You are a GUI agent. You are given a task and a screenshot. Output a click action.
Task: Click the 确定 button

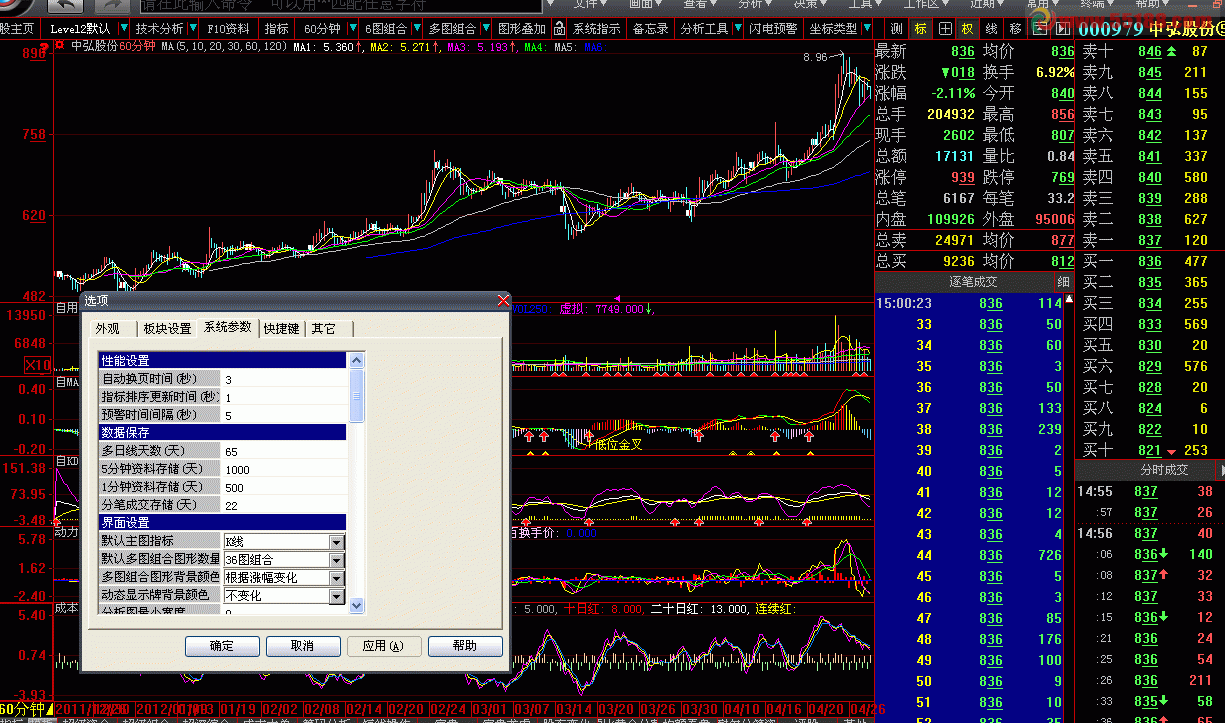click(222, 646)
